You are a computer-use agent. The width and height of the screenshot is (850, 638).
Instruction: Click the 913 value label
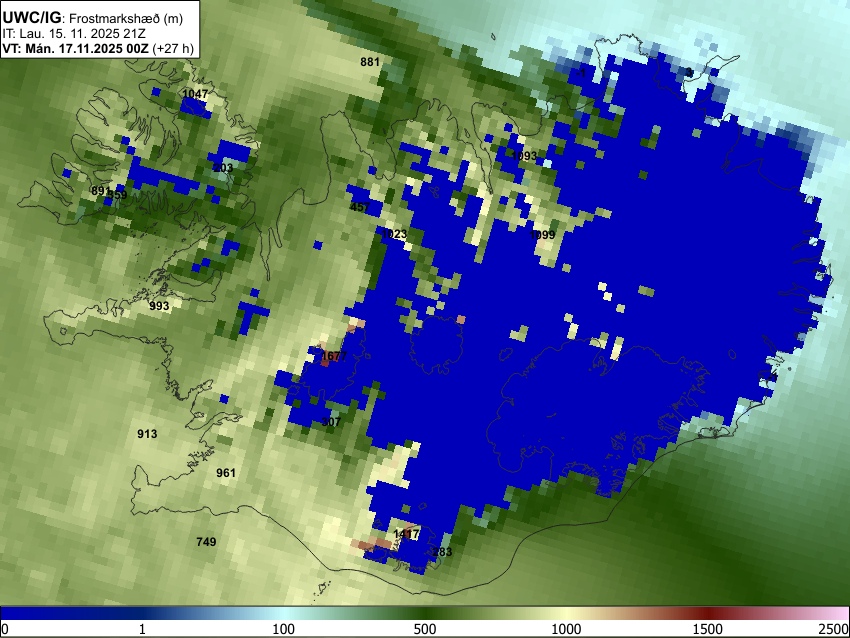[147, 434]
